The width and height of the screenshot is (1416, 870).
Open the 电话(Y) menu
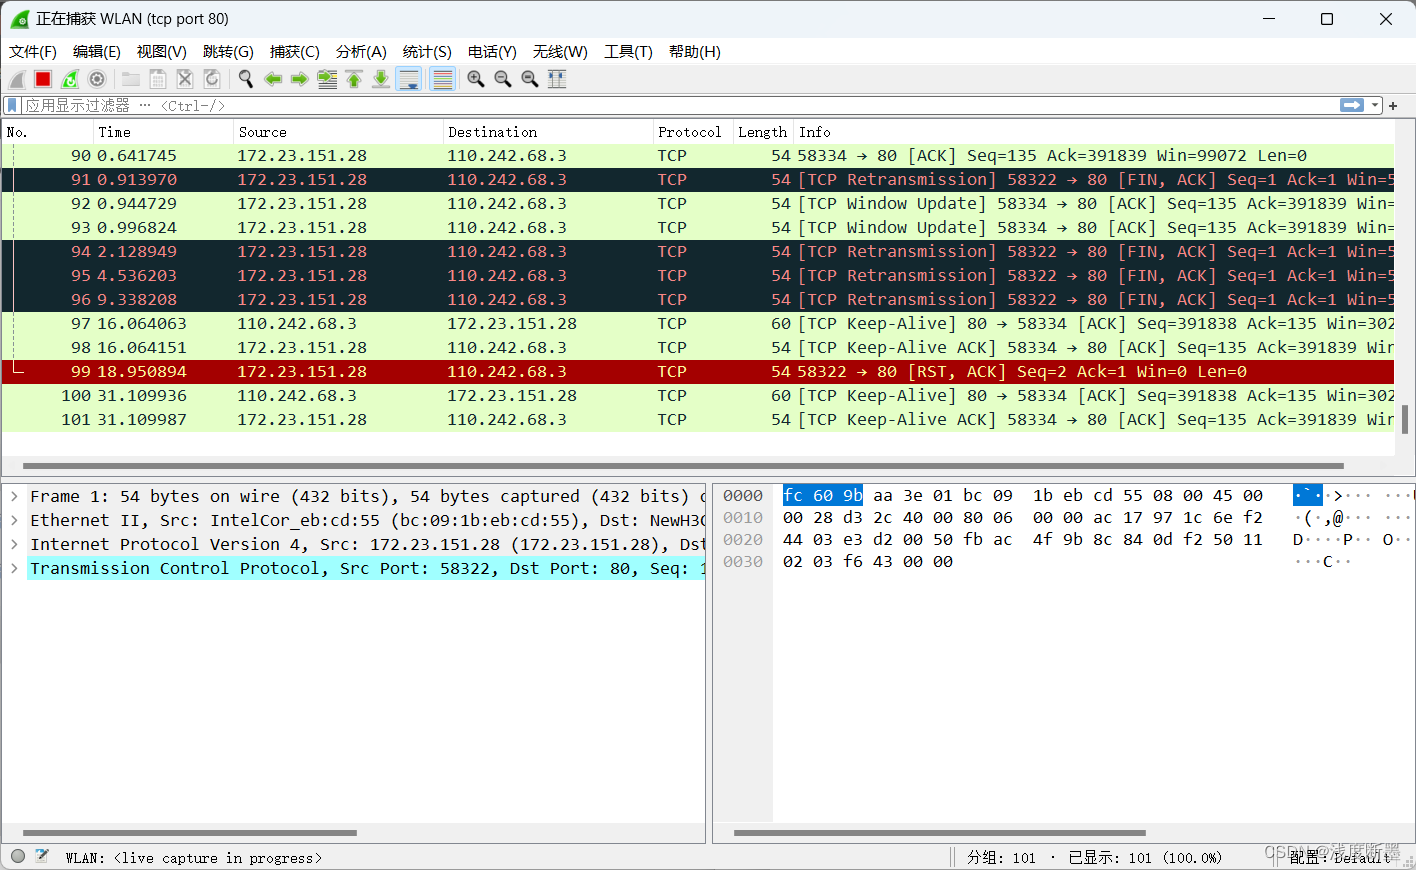[492, 52]
